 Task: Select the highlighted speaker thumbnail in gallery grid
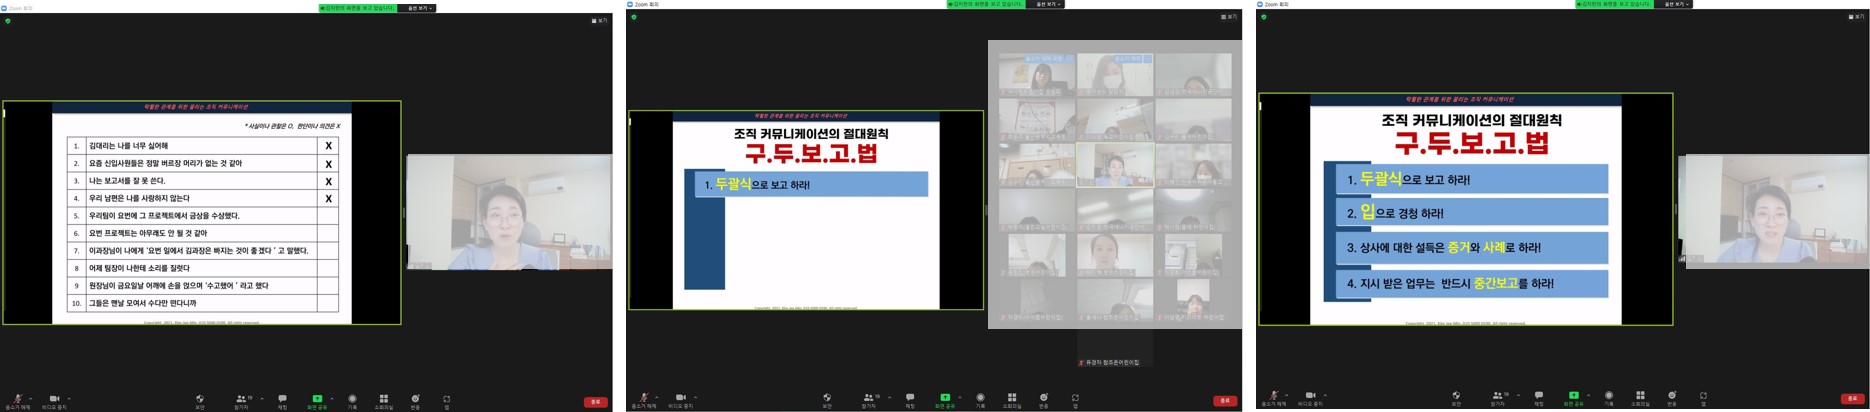pyautogui.click(x=1115, y=165)
